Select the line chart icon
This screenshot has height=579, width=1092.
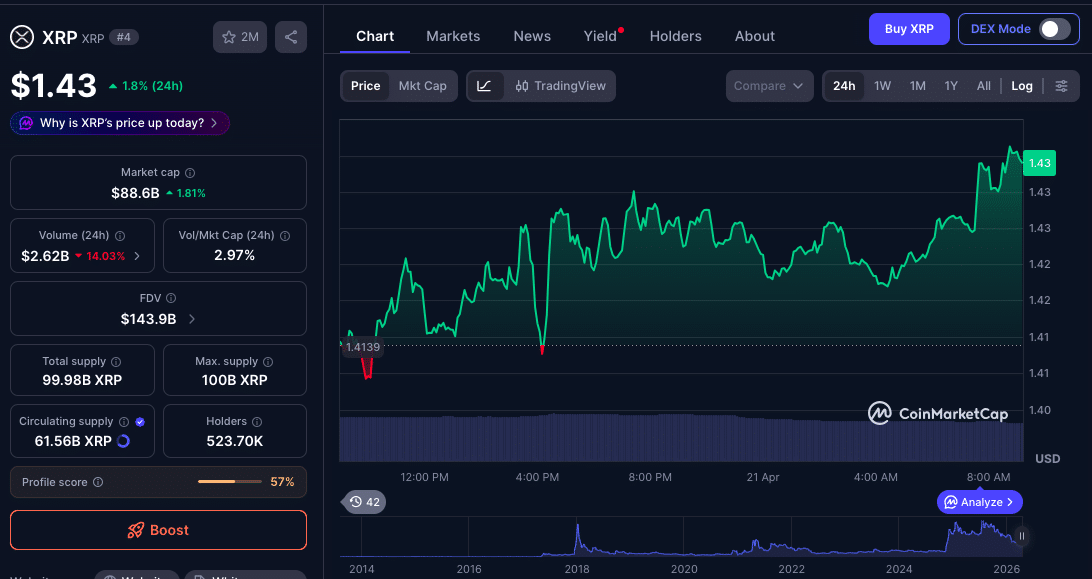click(484, 86)
